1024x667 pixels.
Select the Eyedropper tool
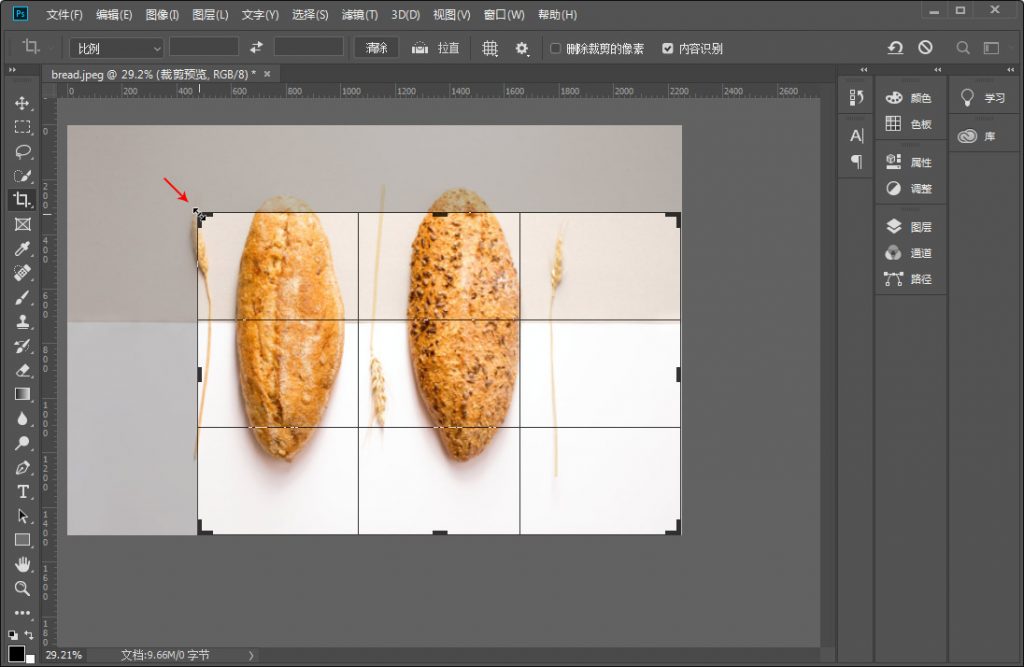[x=22, y=248]
